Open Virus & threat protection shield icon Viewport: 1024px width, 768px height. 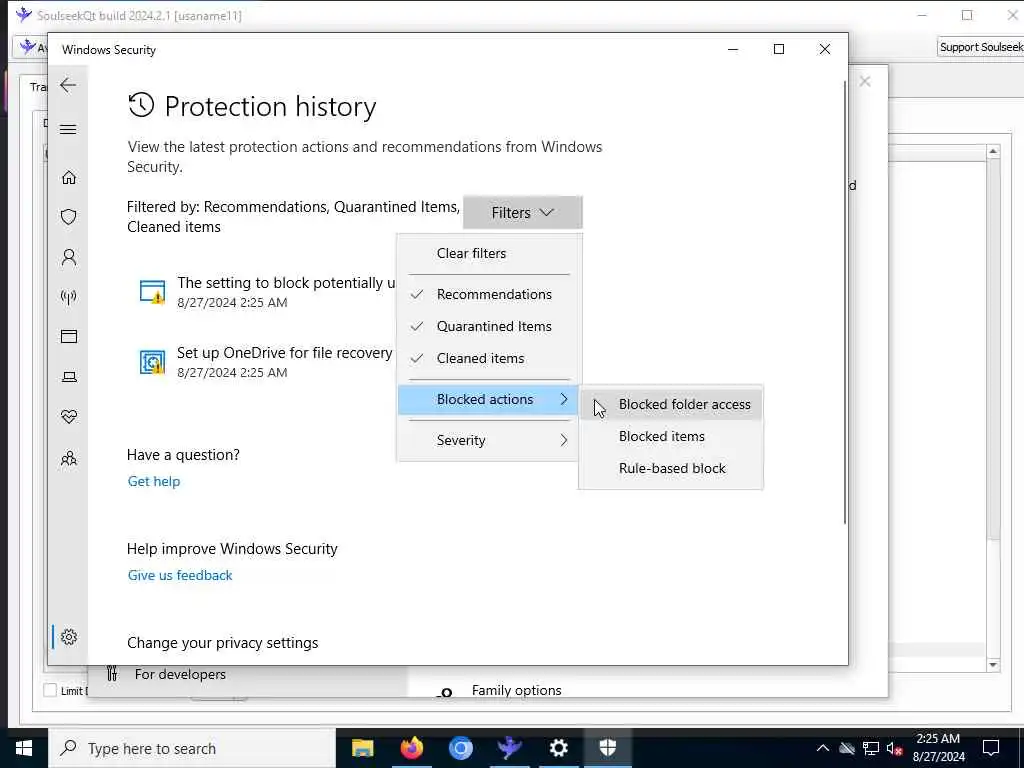pyautogui.click(x=69, y=217)
